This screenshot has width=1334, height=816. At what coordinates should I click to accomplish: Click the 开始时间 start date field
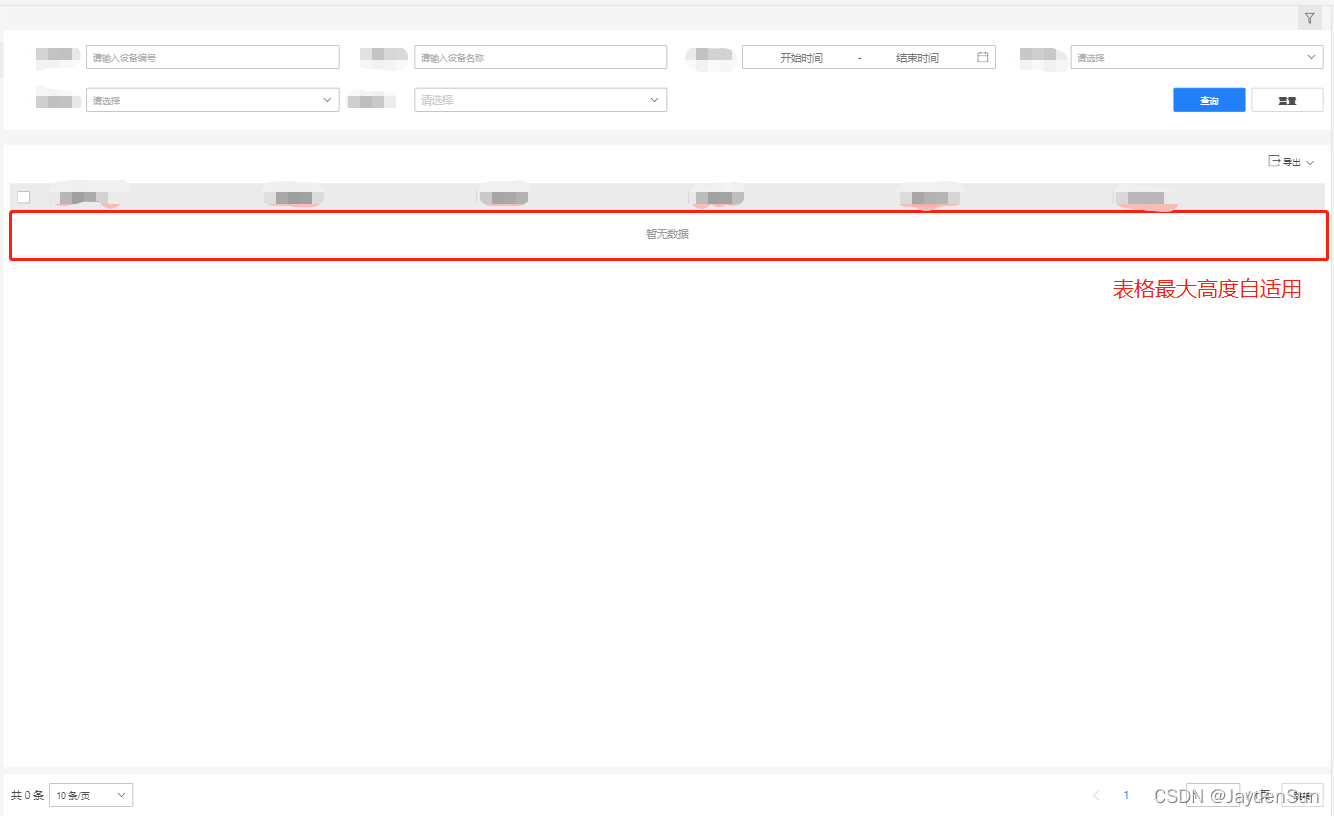(x=801, y=58)
